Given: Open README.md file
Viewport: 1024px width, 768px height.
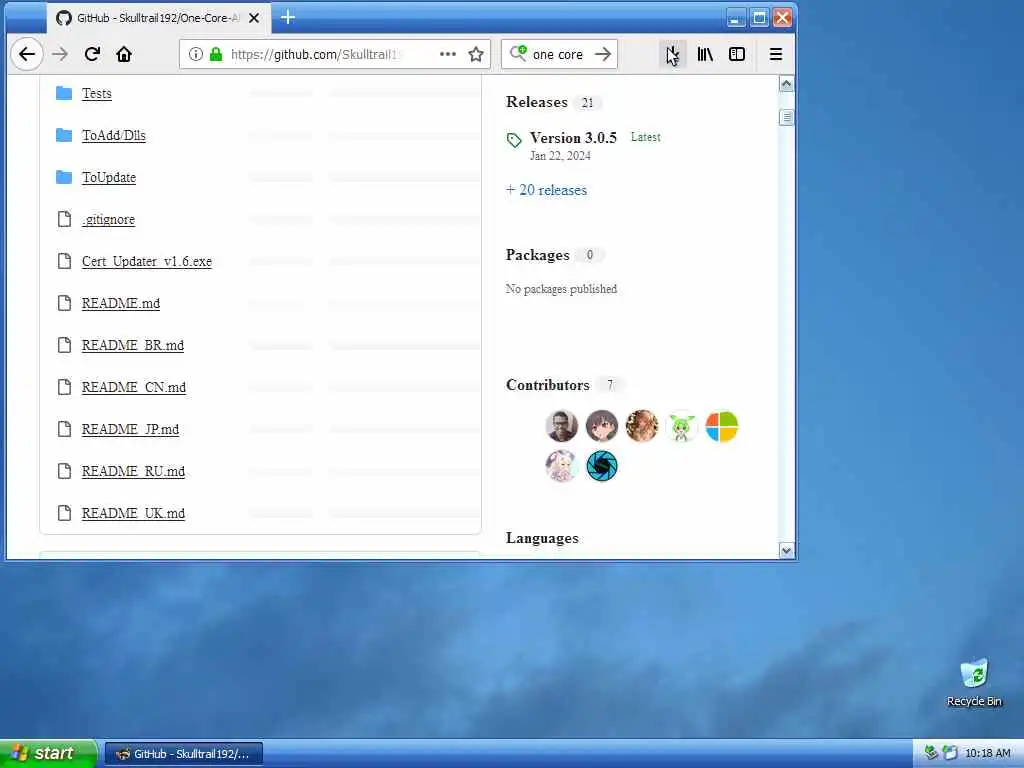Looking at the screenshot, I should coord(121,303).
